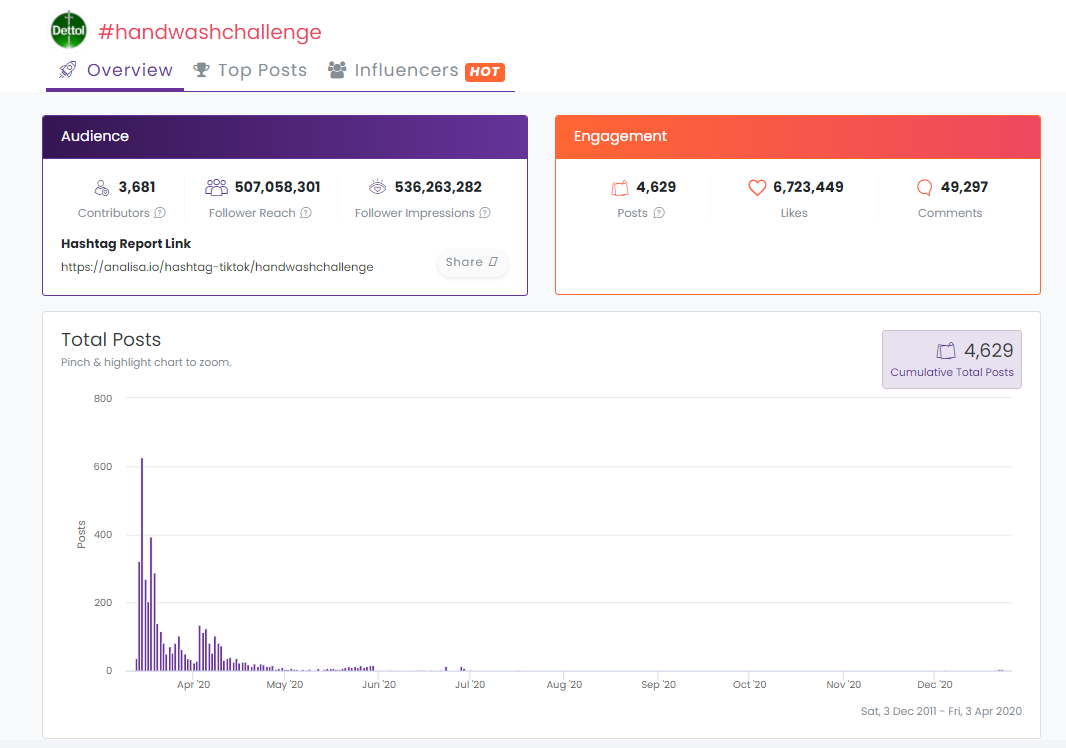Open the Contributors help info icon
This screenshot has height=748, width=1066.
click(160, 213)
